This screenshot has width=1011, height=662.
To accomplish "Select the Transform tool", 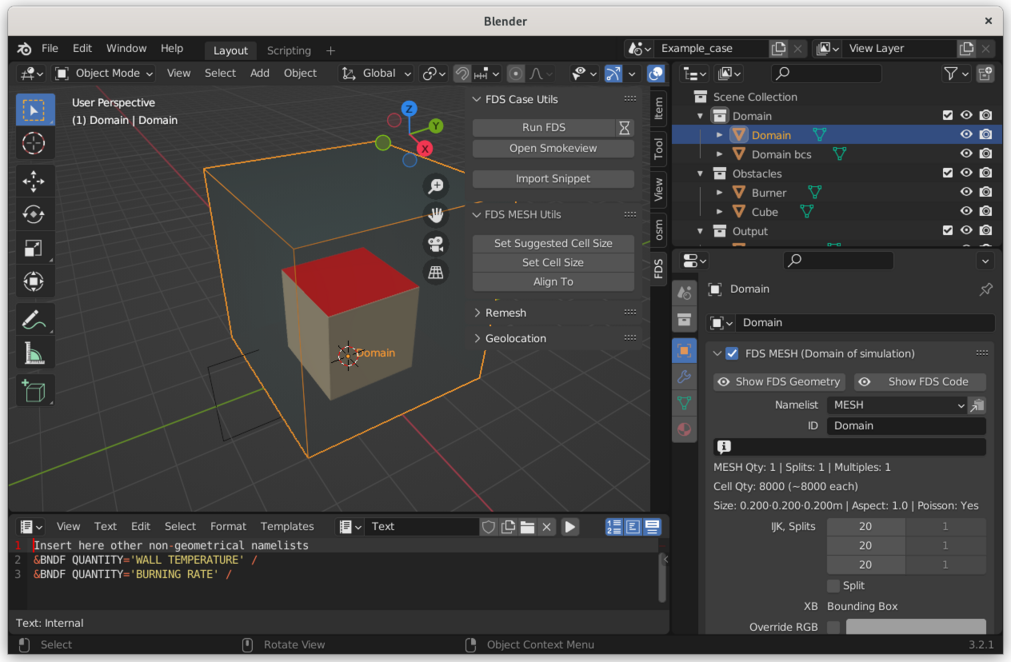I will pos(34,281).
